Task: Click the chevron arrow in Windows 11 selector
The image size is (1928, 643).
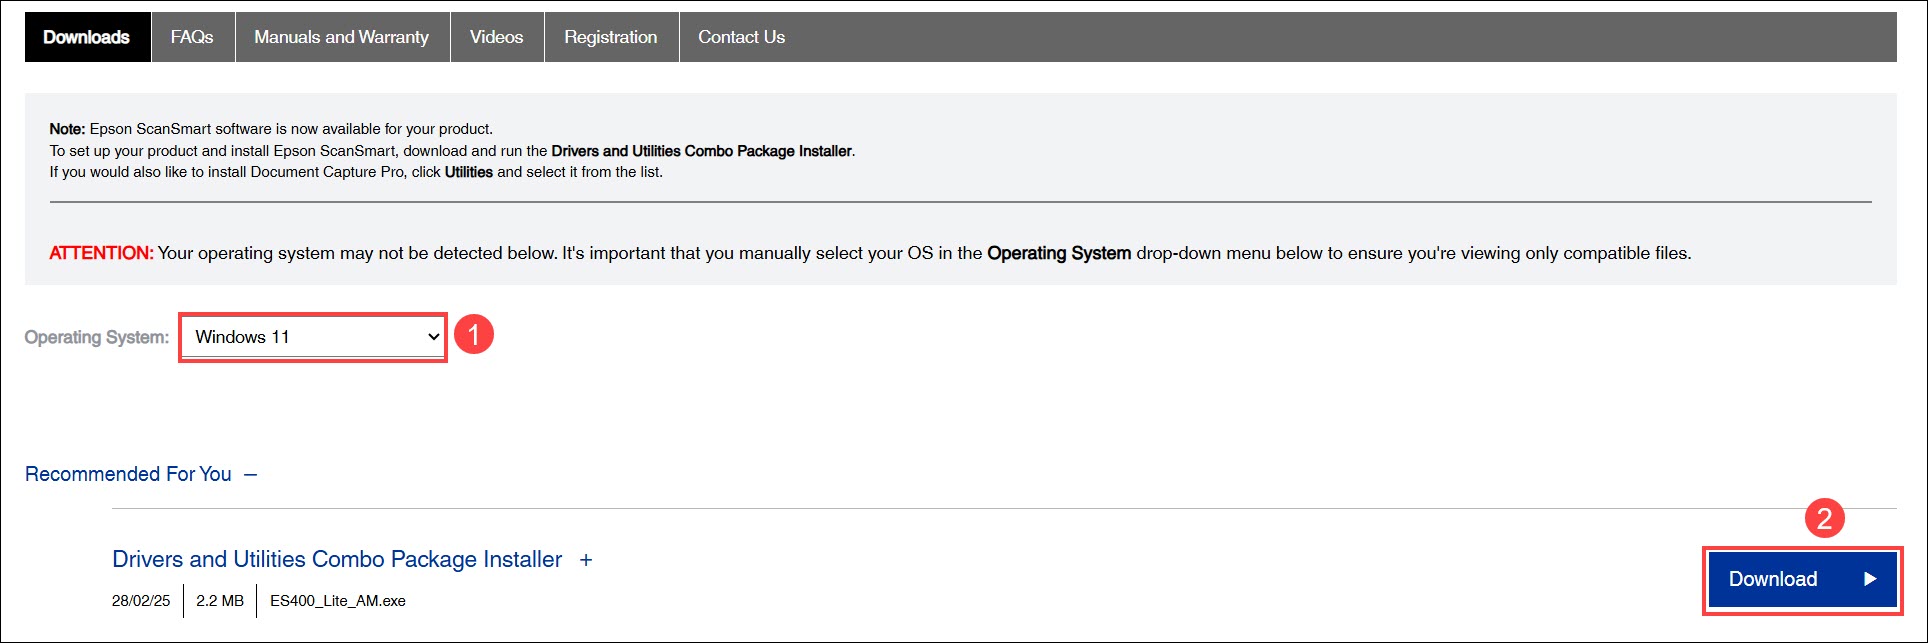Action: coord(433,337)
